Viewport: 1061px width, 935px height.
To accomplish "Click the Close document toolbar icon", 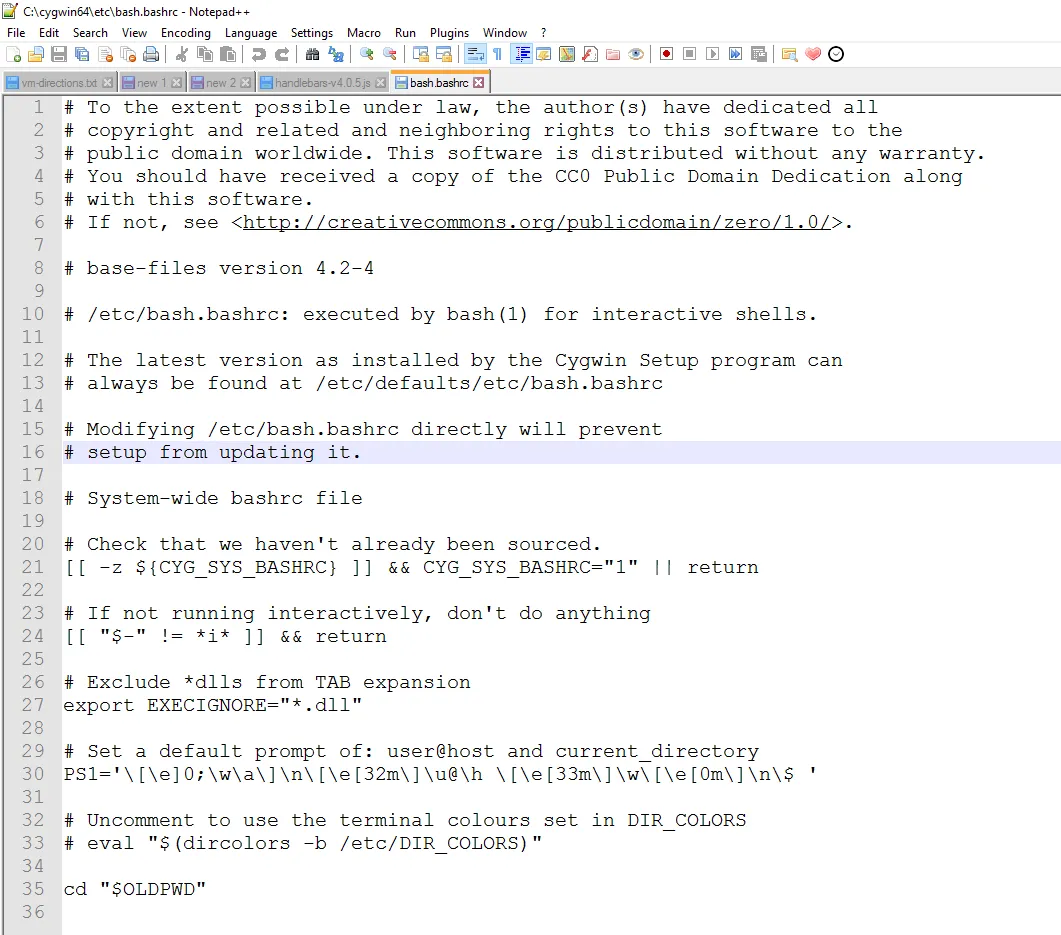I will (105, 54).
